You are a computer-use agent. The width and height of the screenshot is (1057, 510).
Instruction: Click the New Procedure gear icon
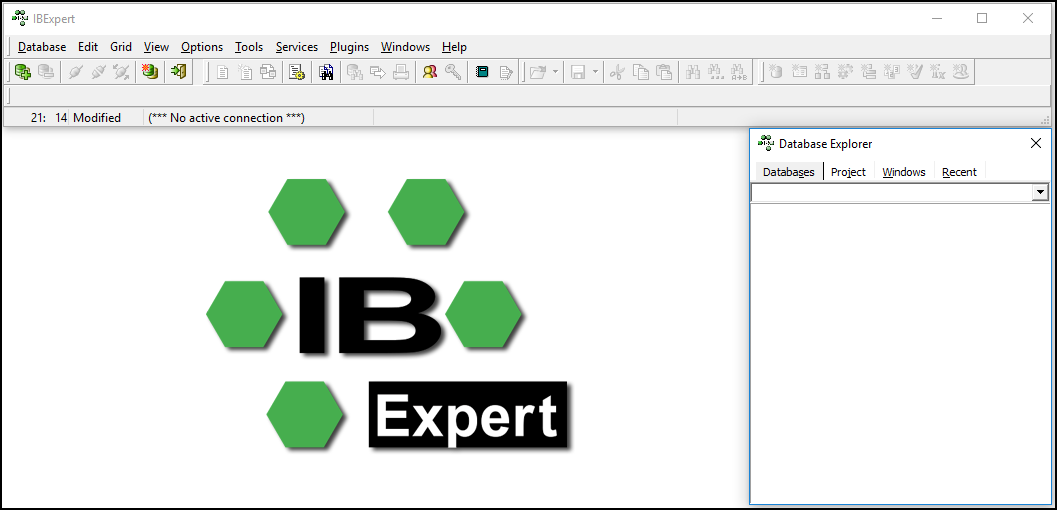845,72
